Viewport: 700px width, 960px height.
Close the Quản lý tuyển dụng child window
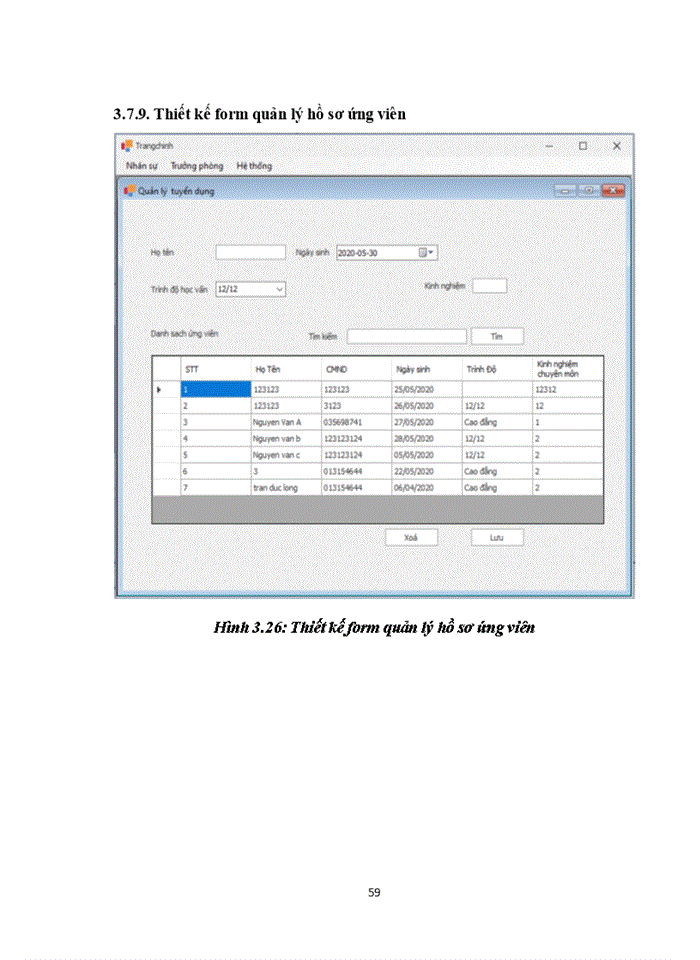click(x=613, y=190)
